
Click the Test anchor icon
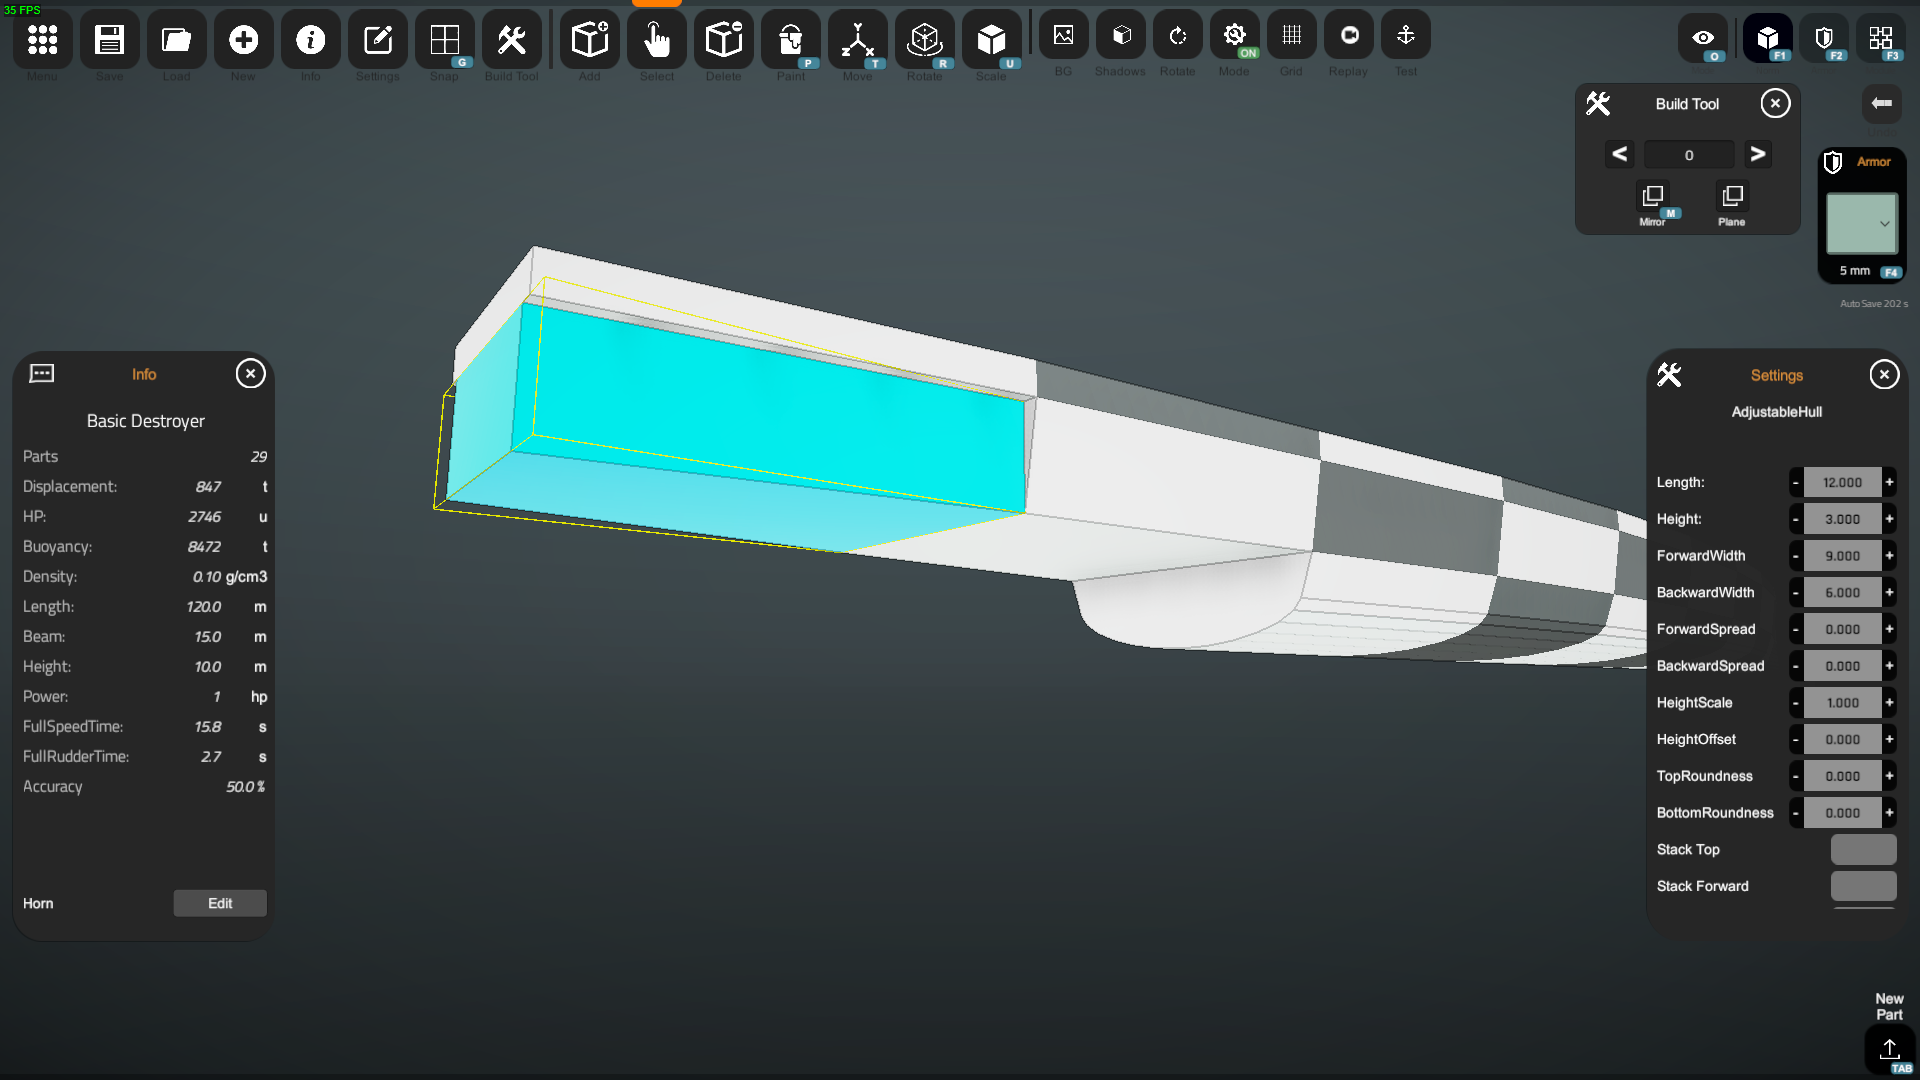click(x=1405, y=36)
